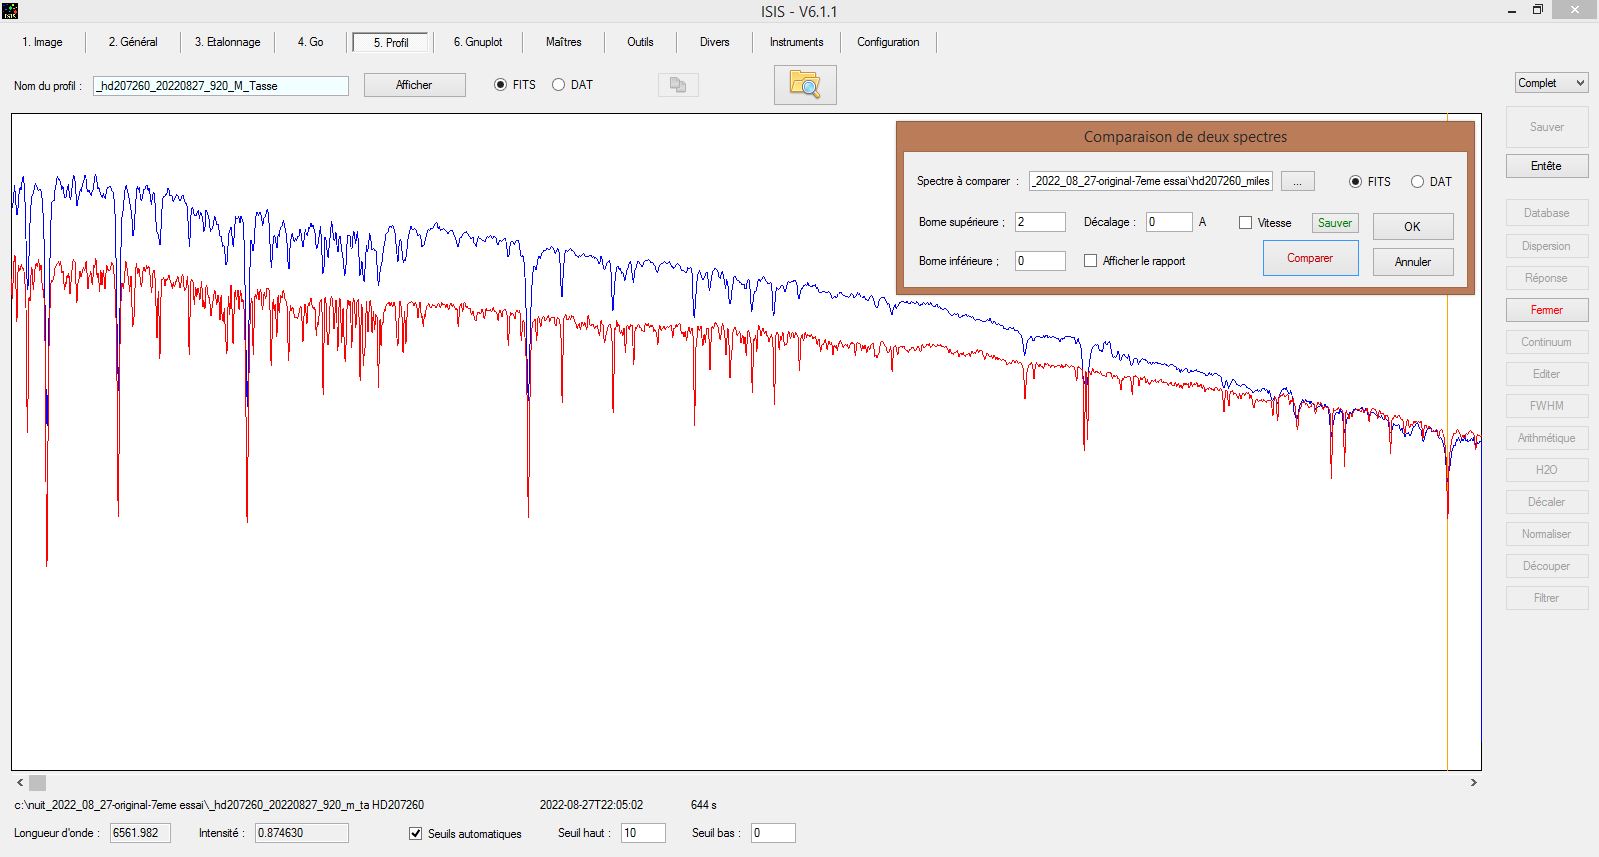Restore the ISIS window size
Viewport: 1599px width, 857px height.
pyautogui.click(x=1538, y=10)
